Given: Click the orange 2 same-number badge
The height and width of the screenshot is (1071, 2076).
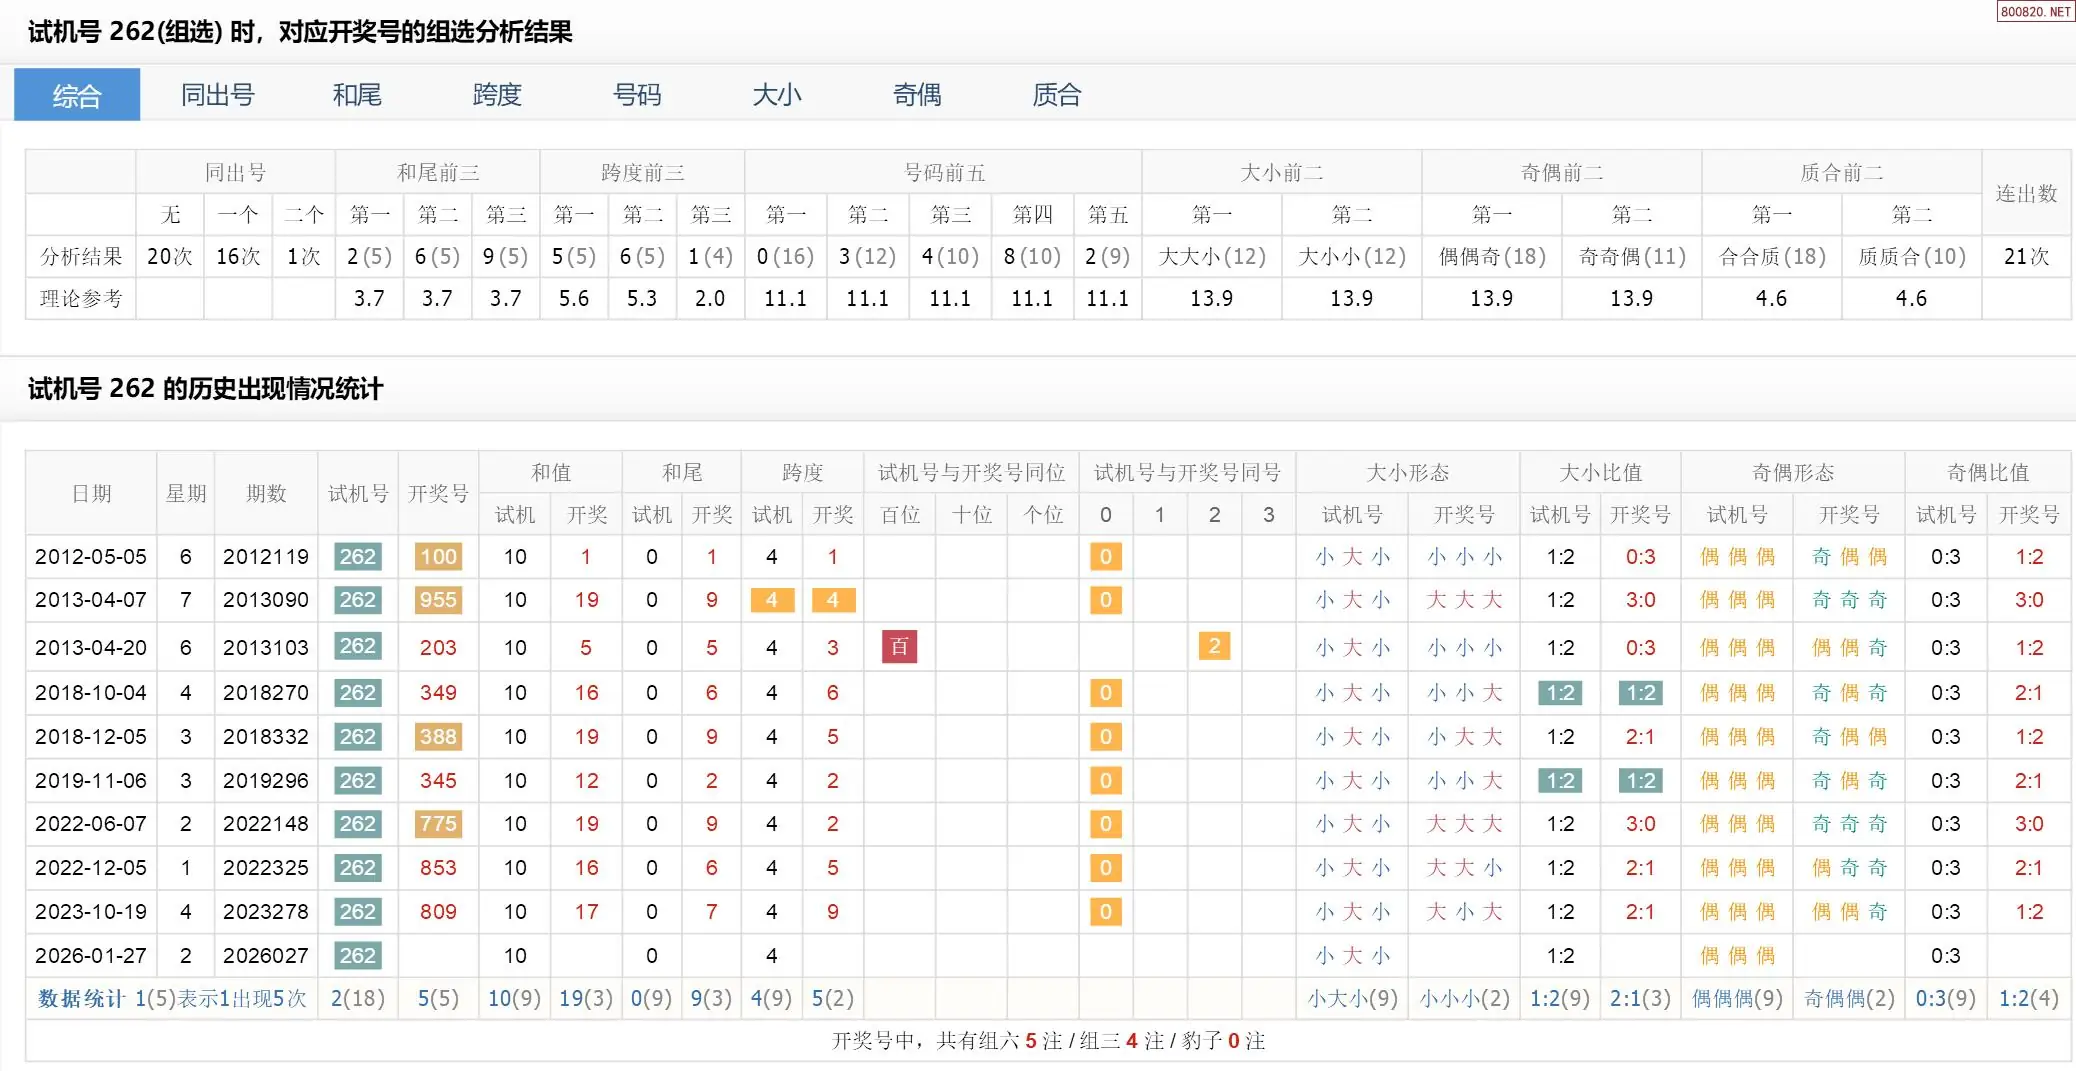Looking at the screenshot, I should coord(1214,647).
